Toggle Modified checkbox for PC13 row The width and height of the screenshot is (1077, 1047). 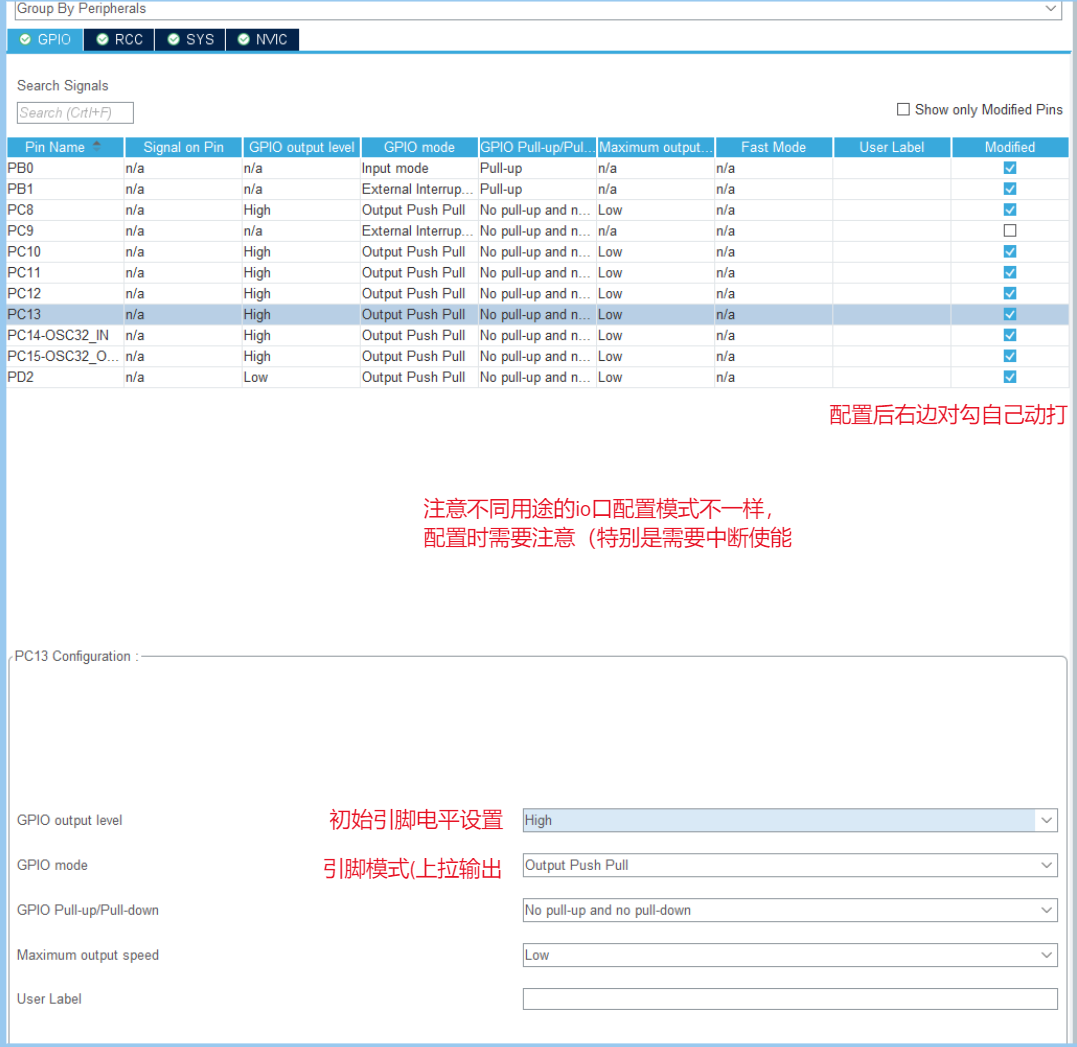click(x=1010, y=315)
